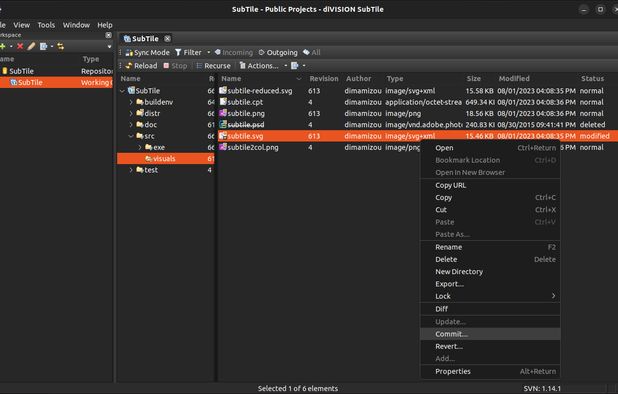618x394 pixels.
Task: Choose Open from context menu
Action: [490, 148]
